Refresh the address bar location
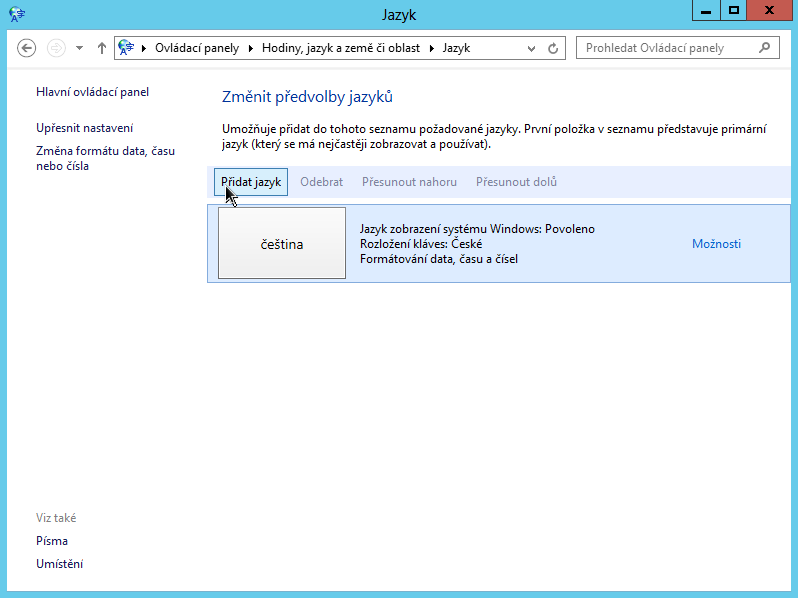This screenshot has height=598, width=798. (x=555, y=48)
